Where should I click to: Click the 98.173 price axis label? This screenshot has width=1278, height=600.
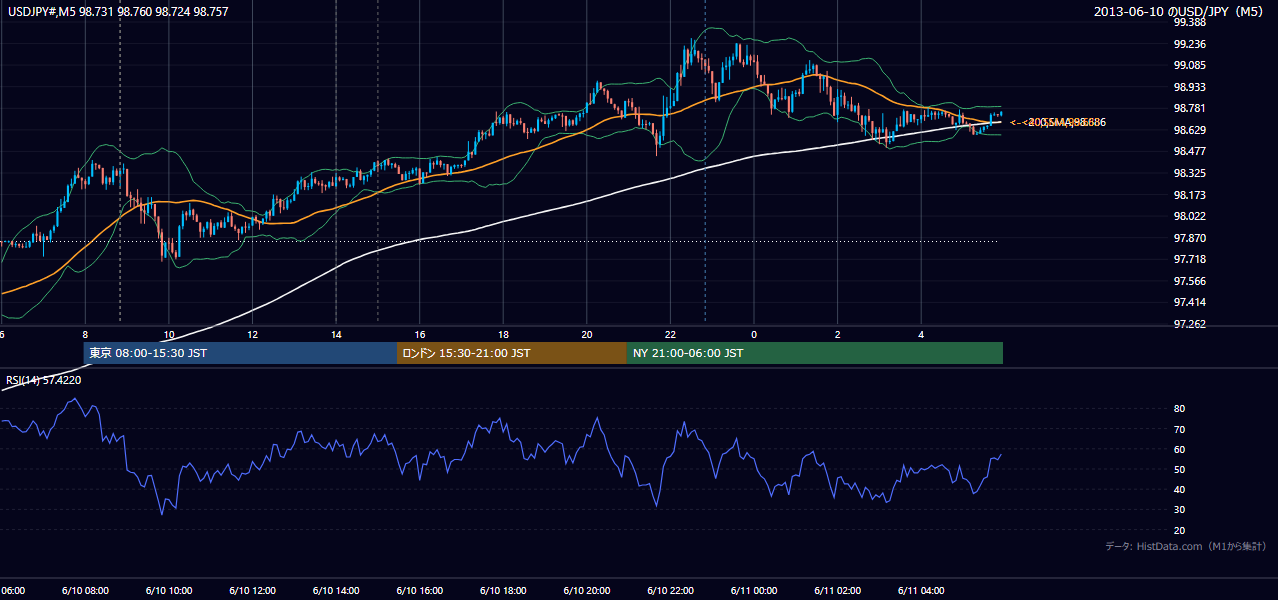pyautogui.click(x=1188, y=195)
